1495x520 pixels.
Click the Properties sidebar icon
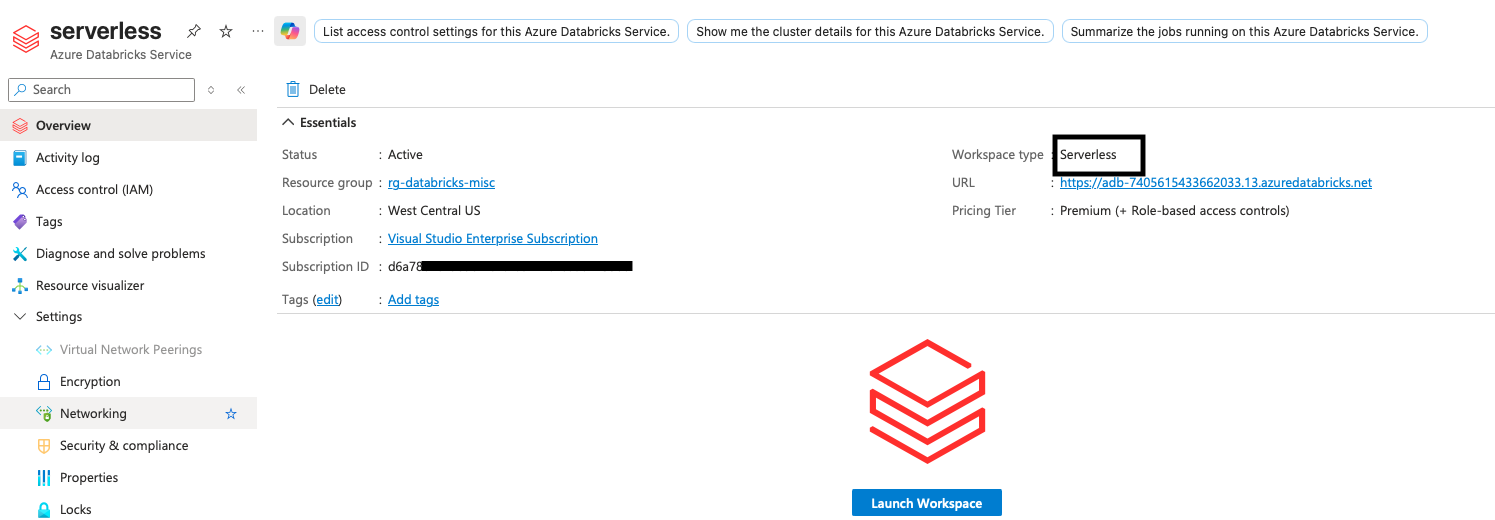click(x=43, y=478)
